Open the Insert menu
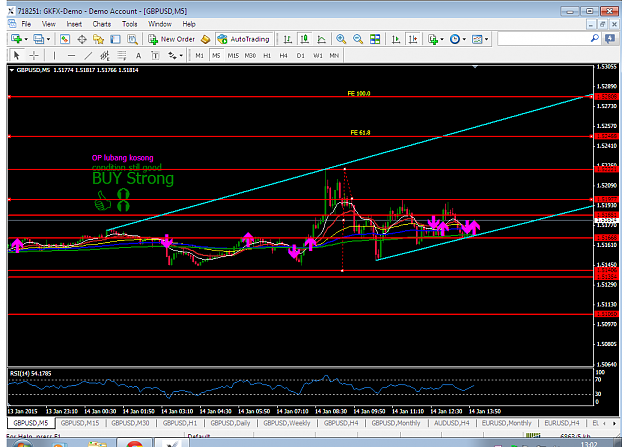 (x=74, y=24)
